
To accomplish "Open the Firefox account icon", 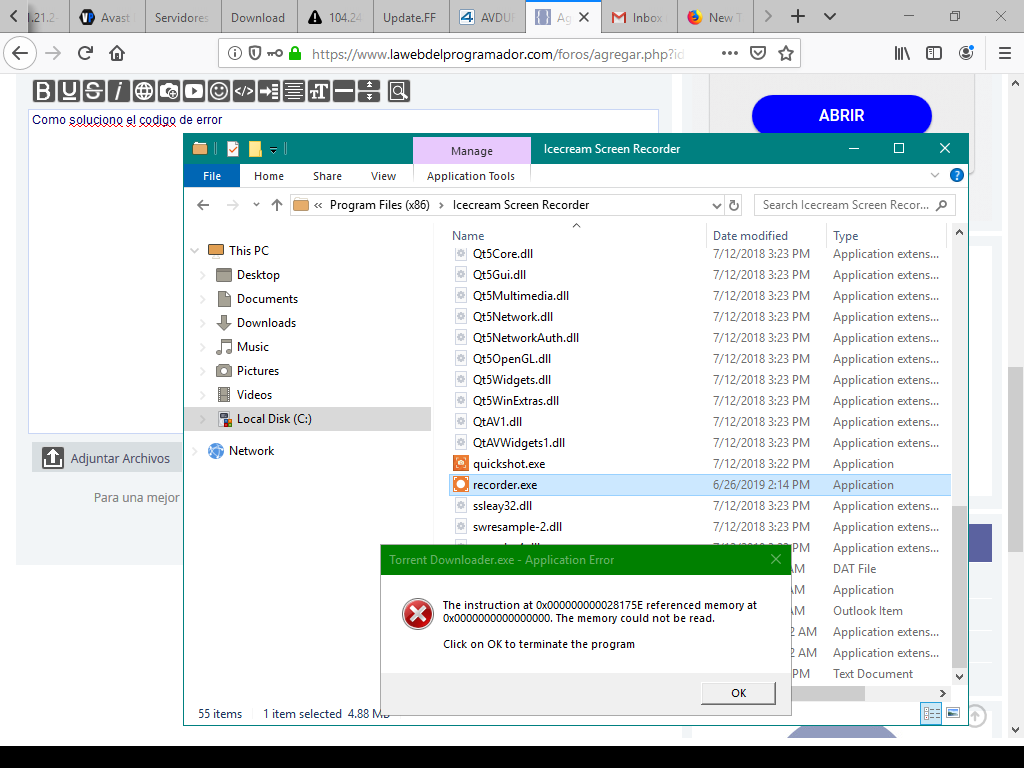I will click(x=966, y=53).
